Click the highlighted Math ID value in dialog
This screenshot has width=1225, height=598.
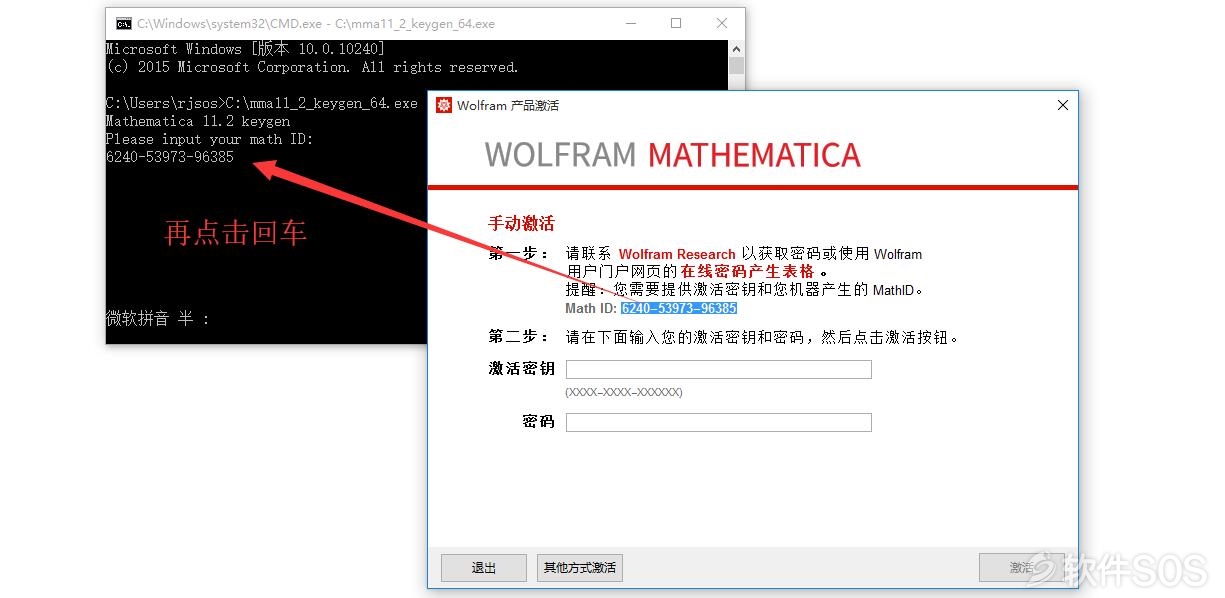point(679,308)
